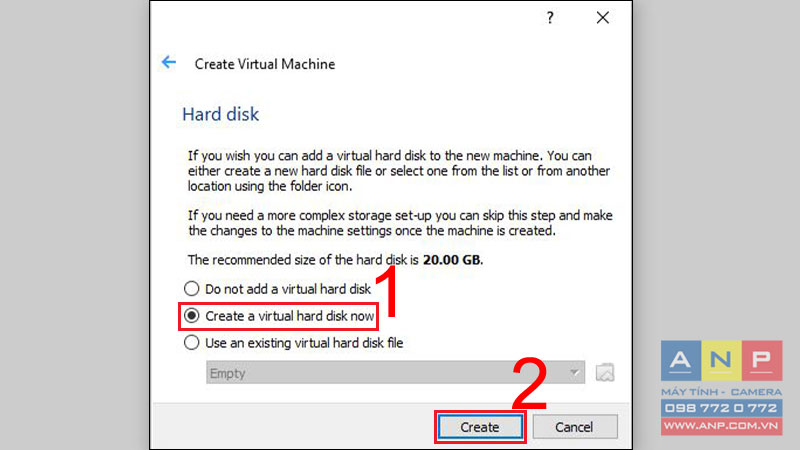The image size is (800, 450).
Task: Cancel the virtual machine wizard
Action: pyautogui.click(x=575, y=427)
